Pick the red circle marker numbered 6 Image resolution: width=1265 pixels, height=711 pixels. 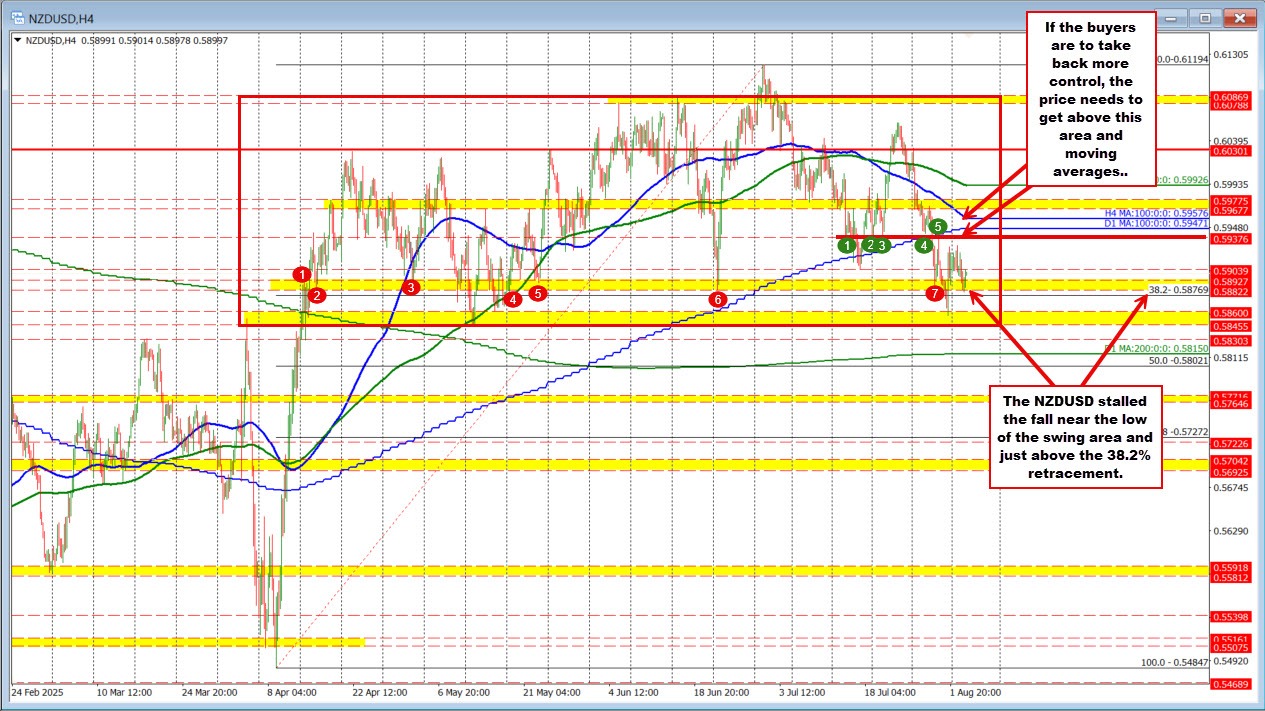pyautogui.click(x=717, y=299)
